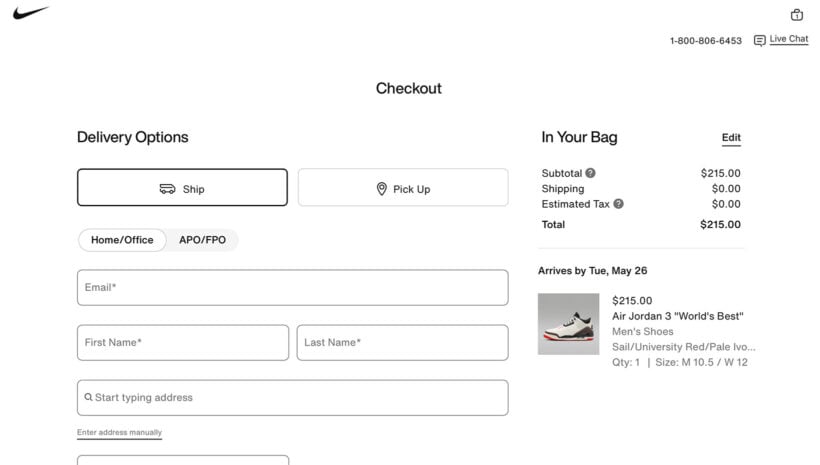Click the Sail/University Red color description

click(684, 347)
